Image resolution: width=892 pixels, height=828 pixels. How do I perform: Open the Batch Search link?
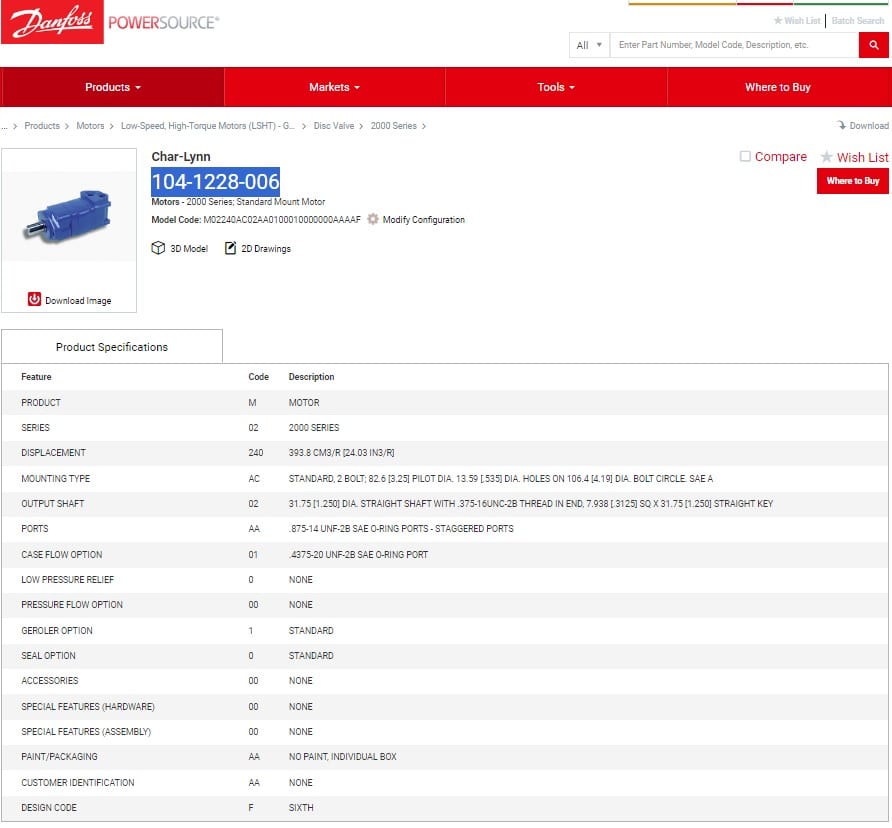click(858, 21)
